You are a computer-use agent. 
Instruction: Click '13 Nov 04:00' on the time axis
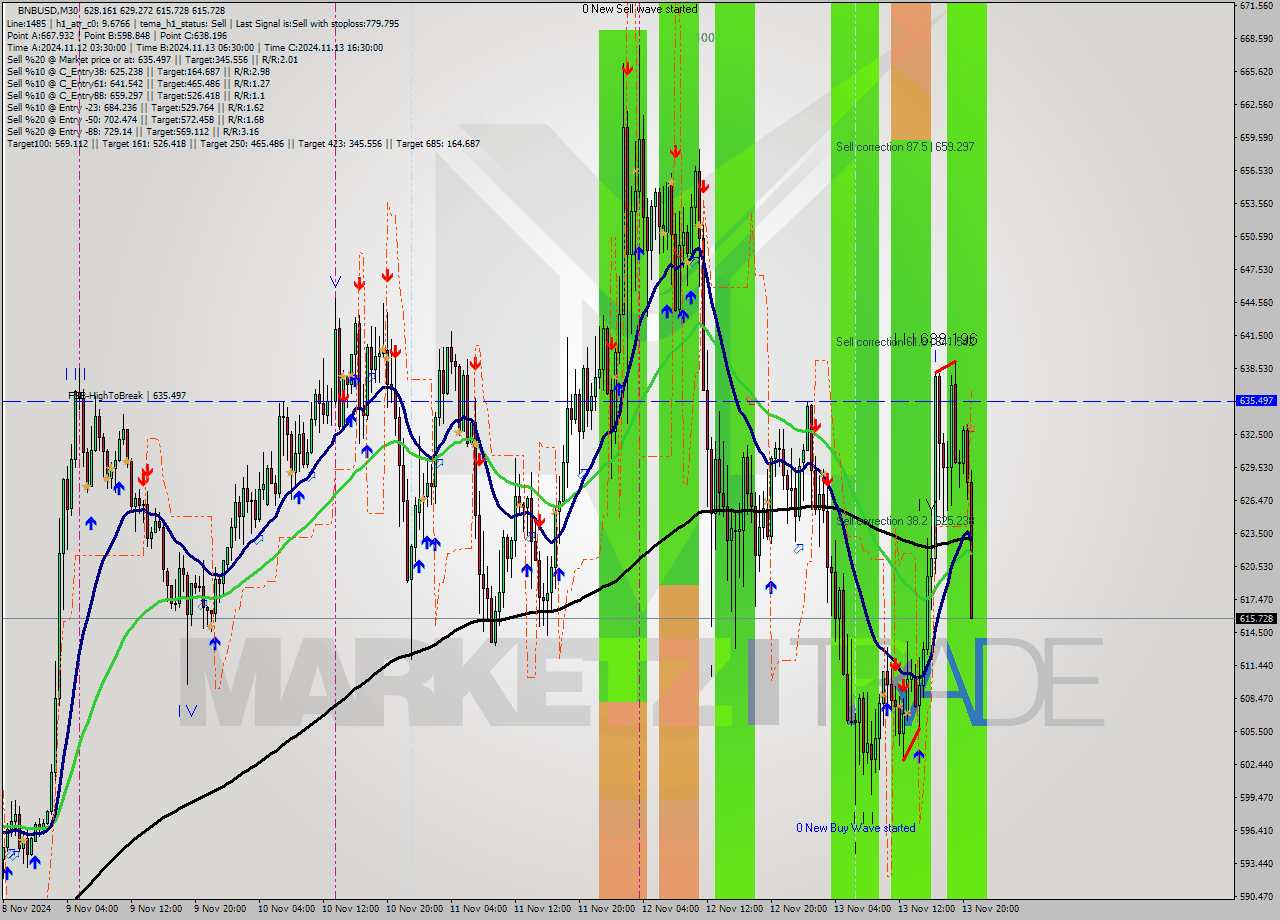point(862,909)
